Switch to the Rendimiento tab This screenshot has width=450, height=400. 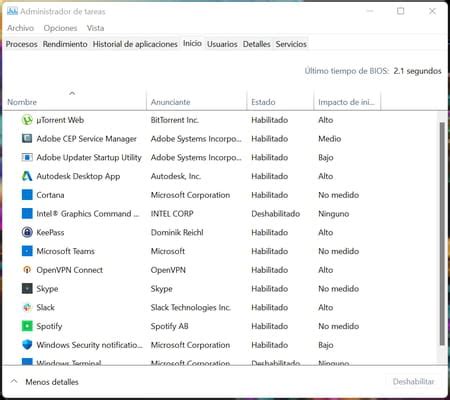65,44
